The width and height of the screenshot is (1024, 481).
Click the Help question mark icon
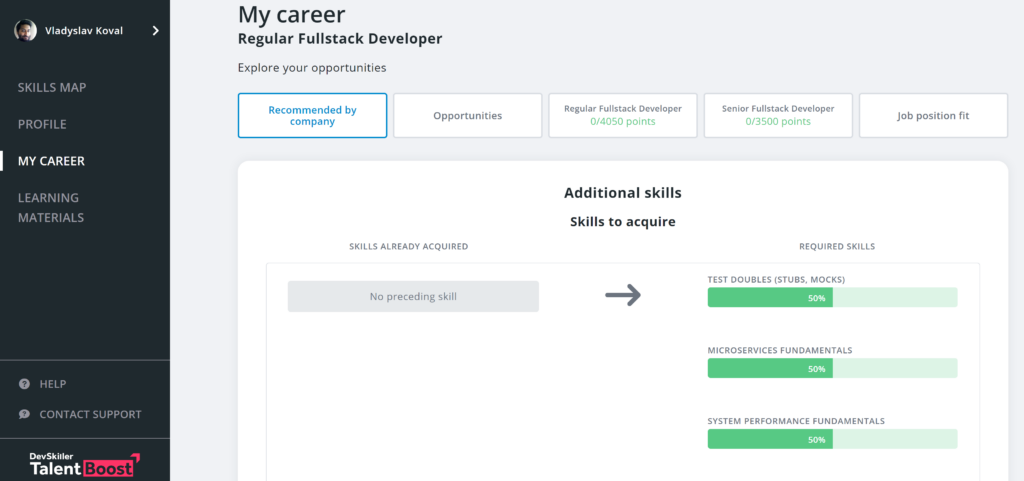click(24, 384)
